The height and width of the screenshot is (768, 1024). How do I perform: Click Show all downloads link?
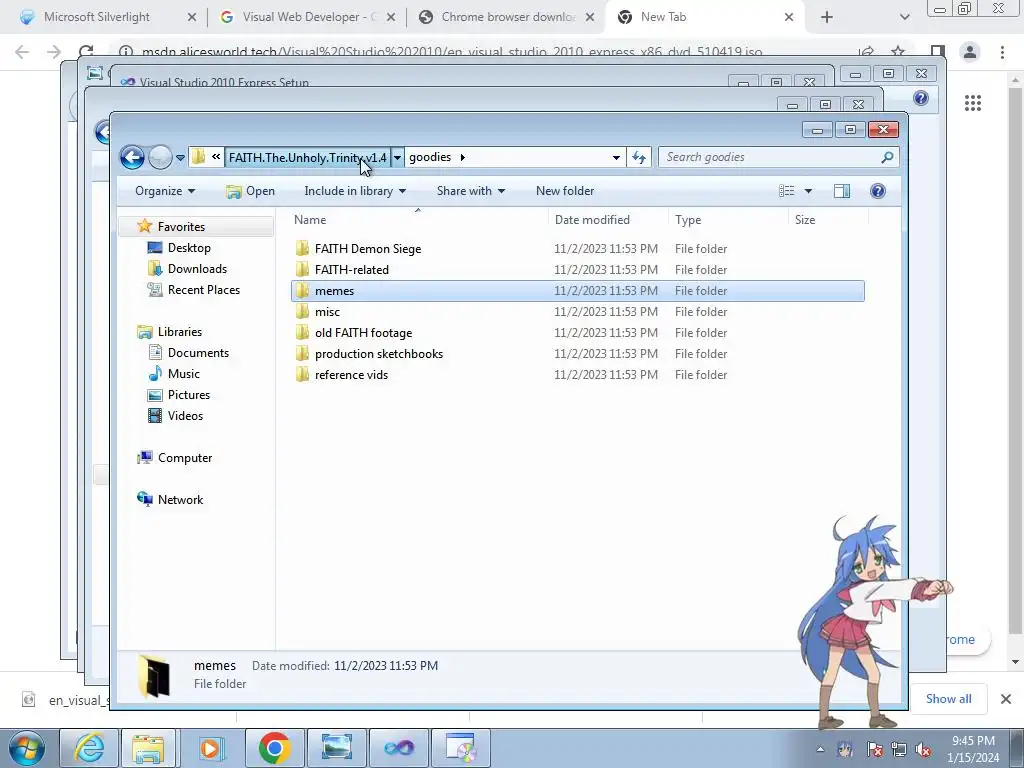(948, 699)
